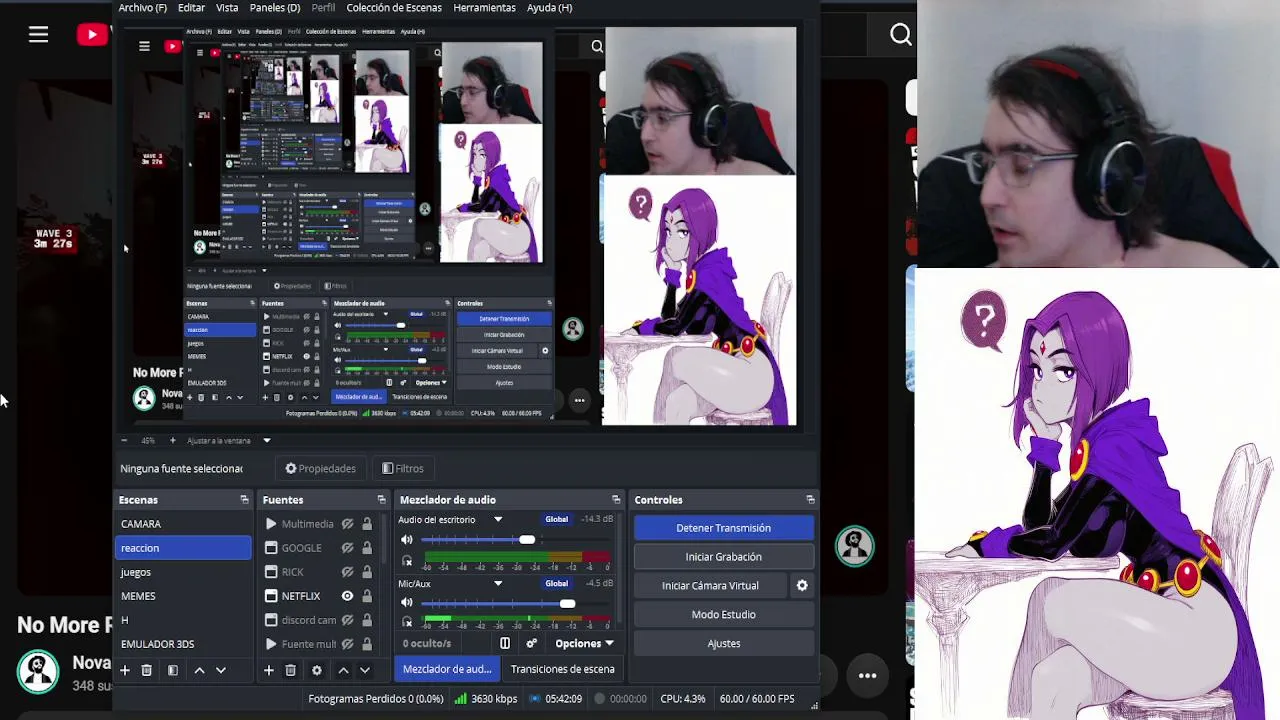Show the Multimedia source
The height and width of the screenshot is (720, 1280).
coord(347,524)
